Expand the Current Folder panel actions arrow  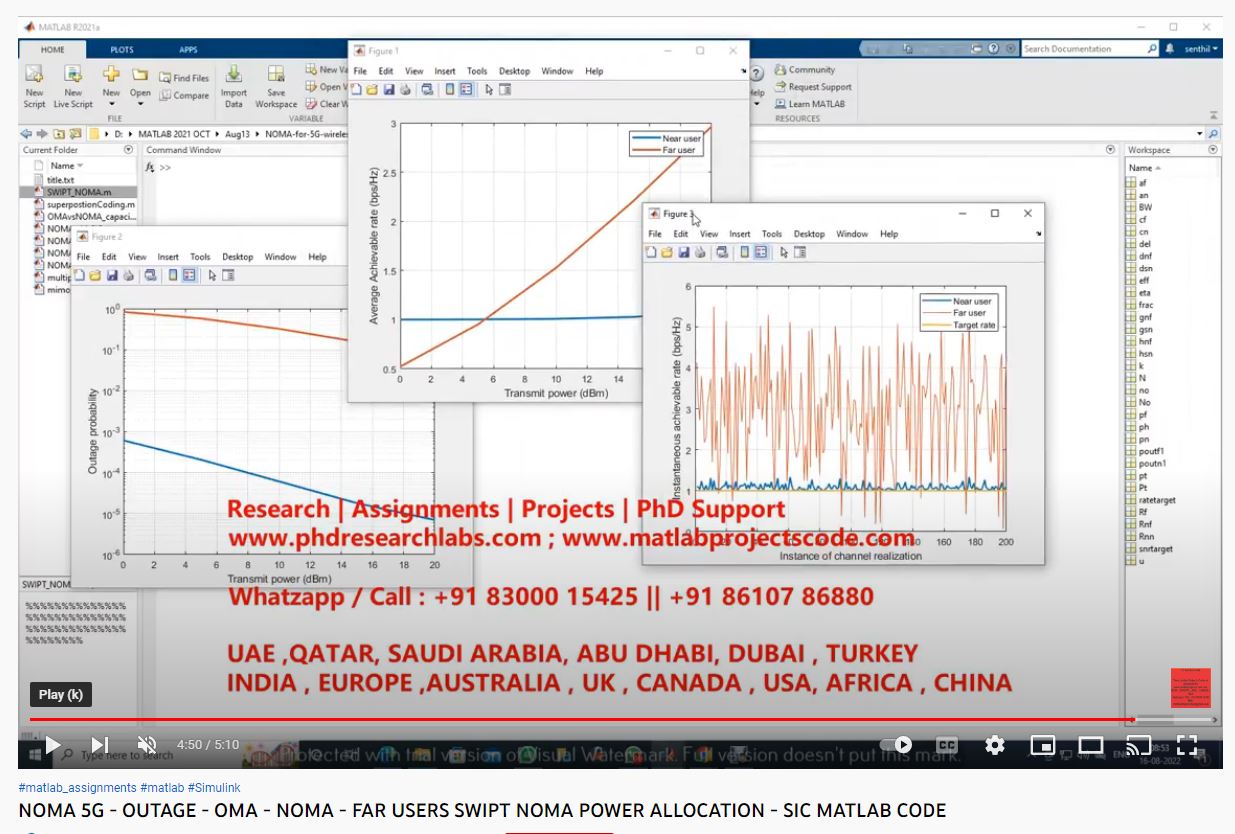click(x=128, y=150)
